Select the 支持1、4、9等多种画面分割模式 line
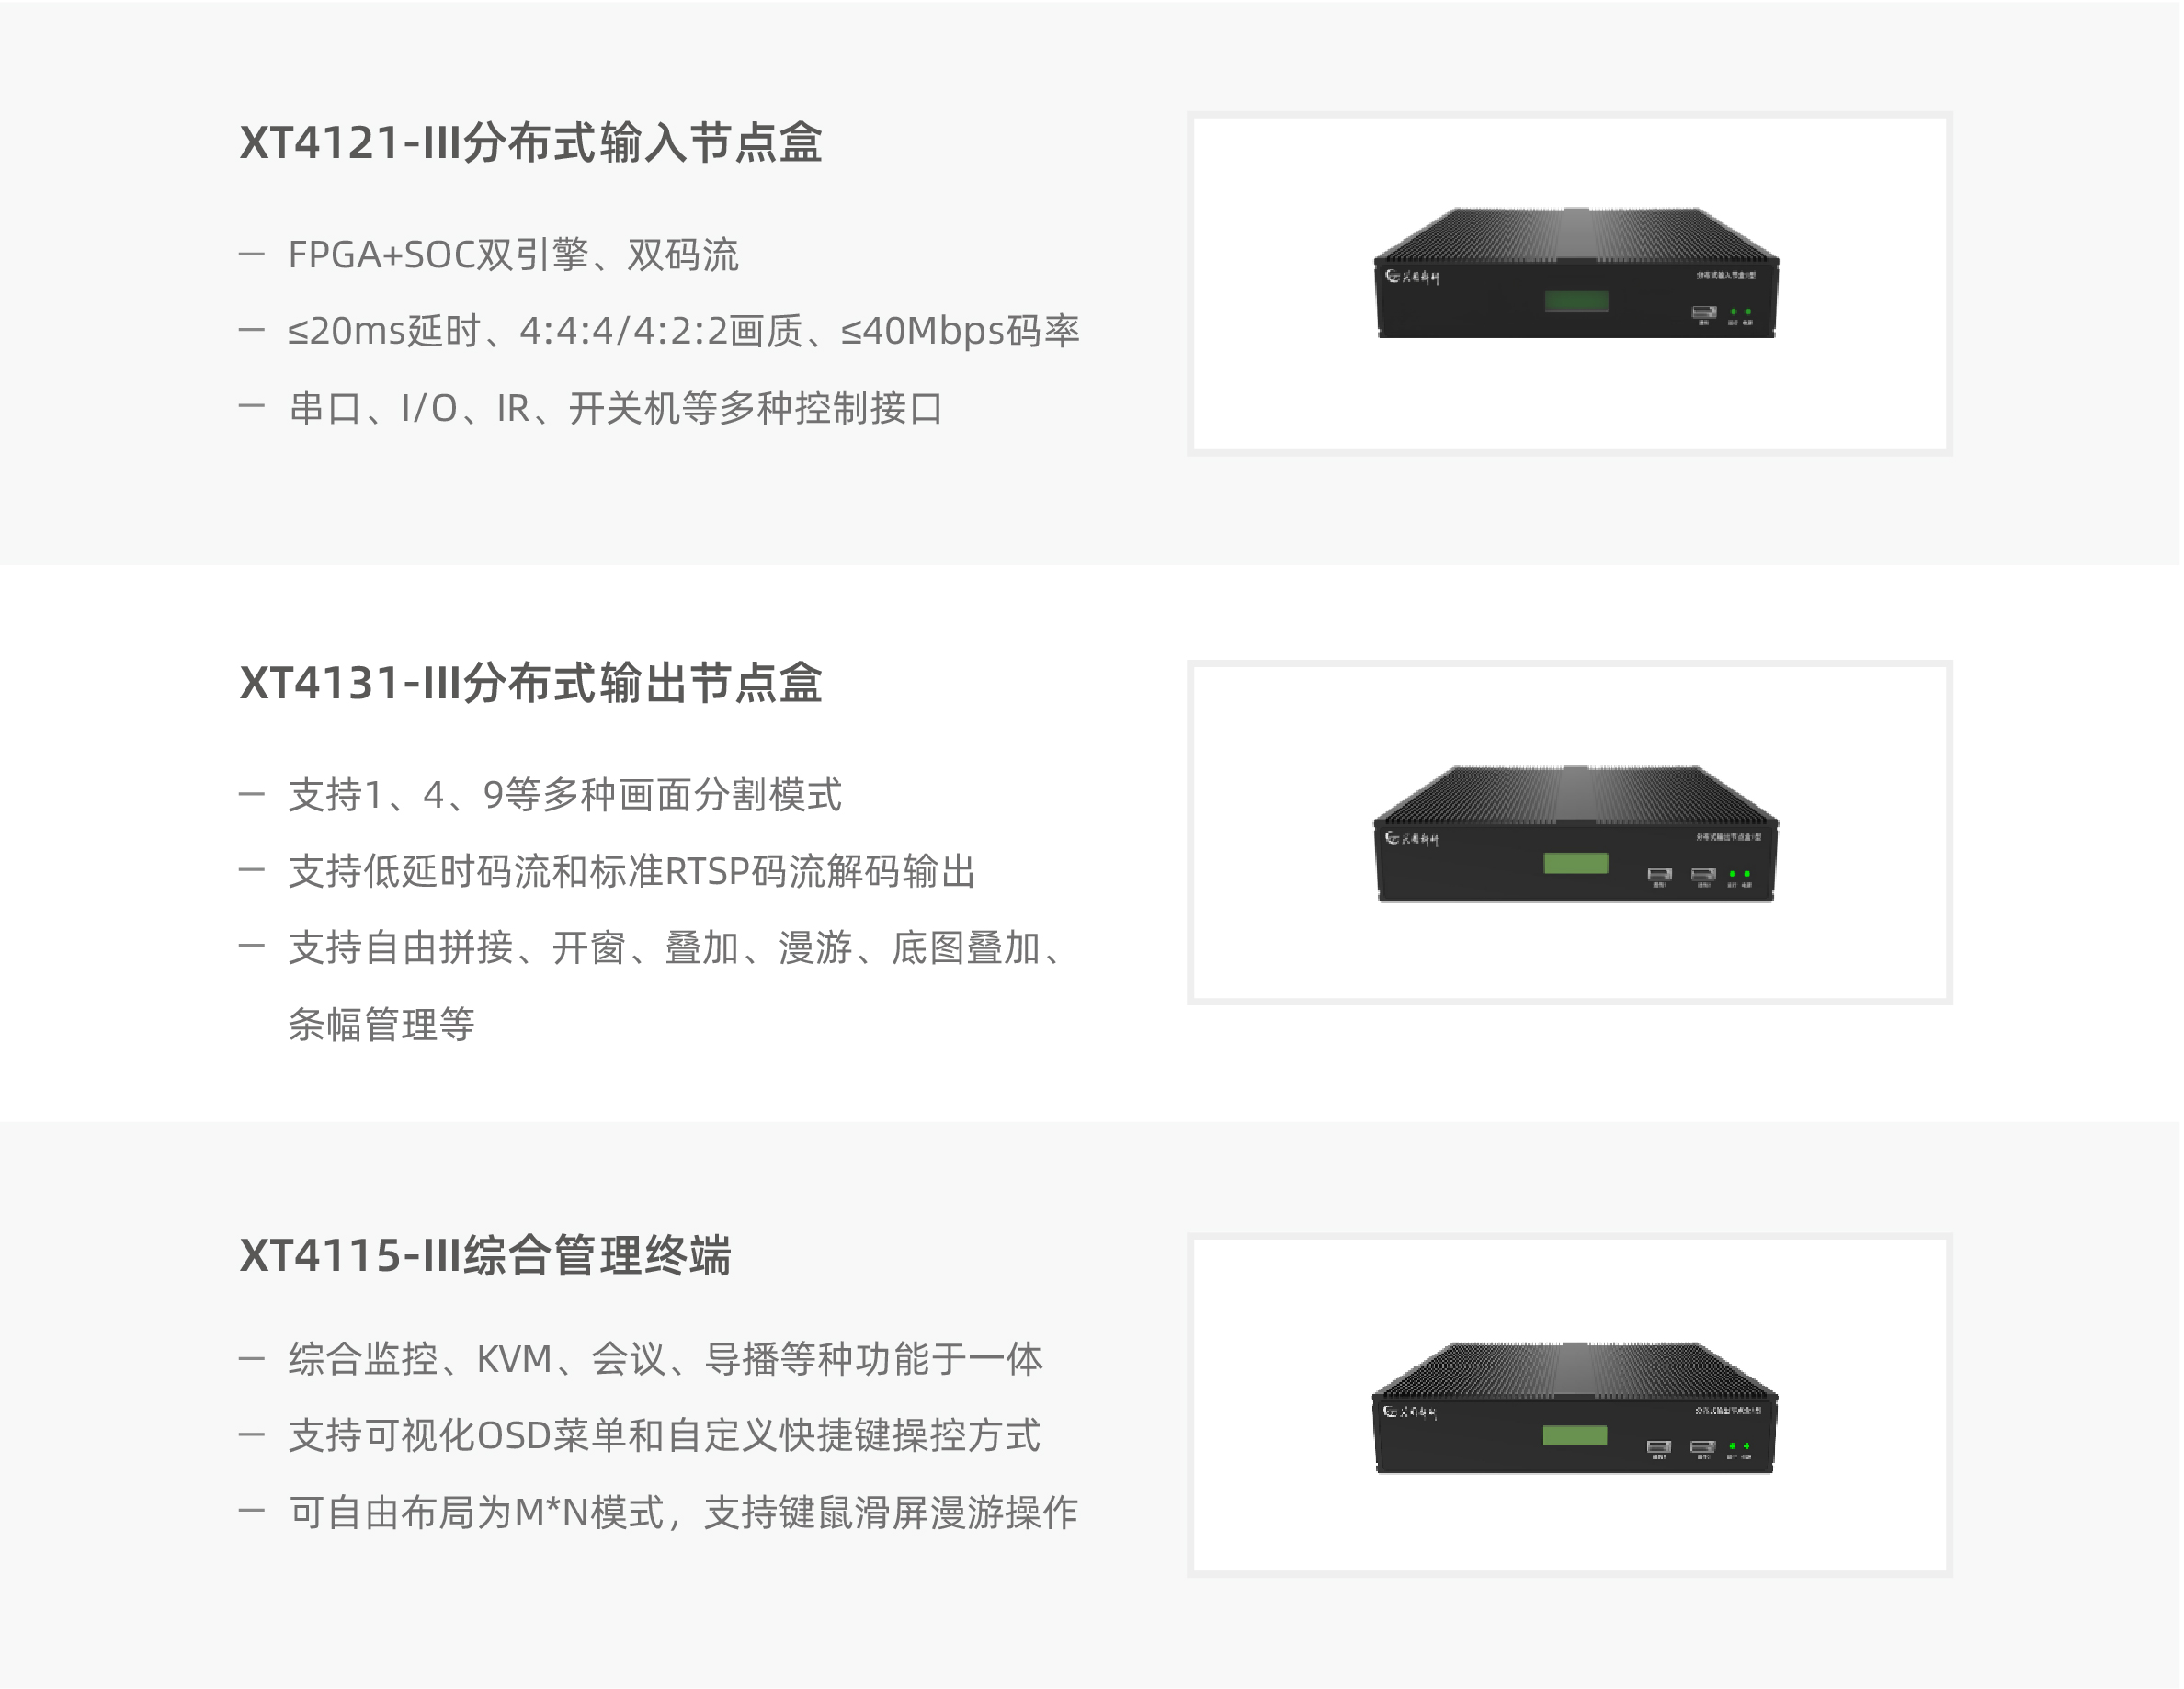Image resolution: width=2184 pixels, height=1689 pixels. pyautogui.click(x=565, y=795)
